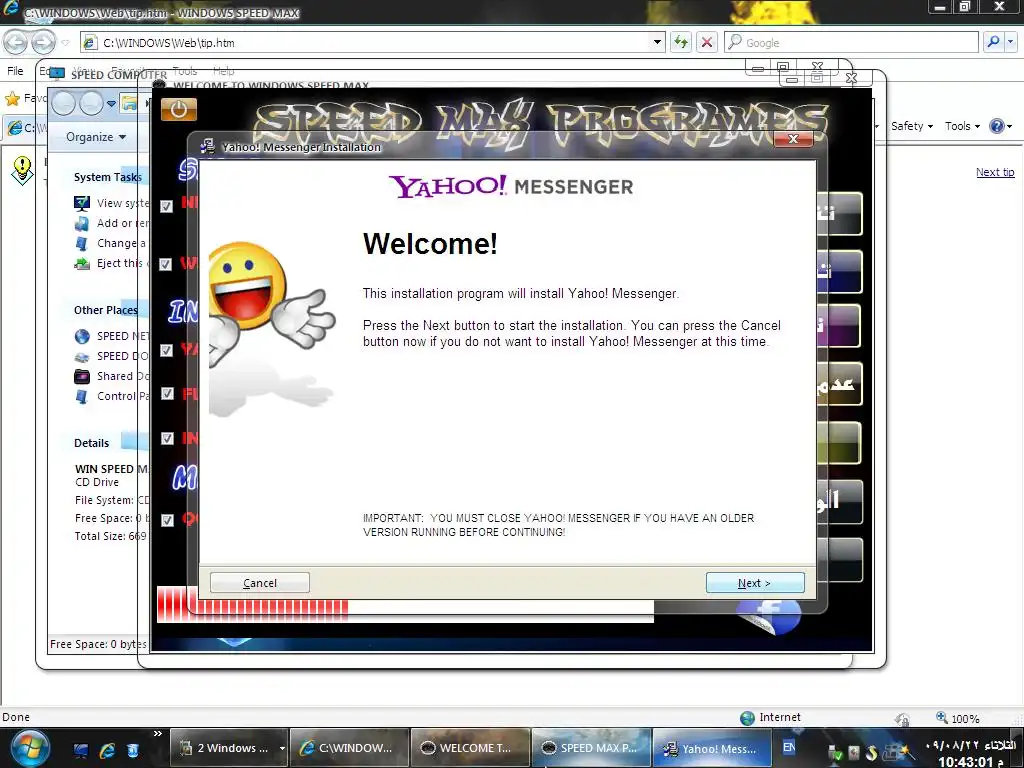Click the 'Other Places' section header
This screenshot has width=1024, height=768.
click(106, 310)
